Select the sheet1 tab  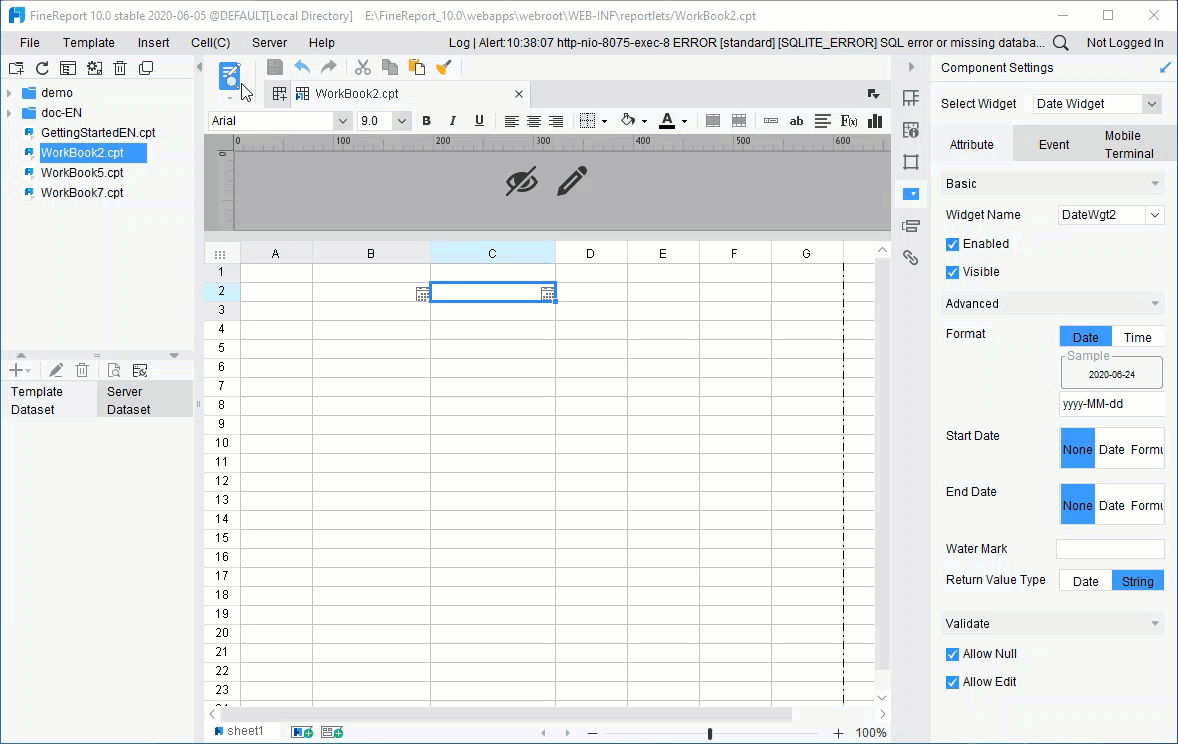[239, 731]
